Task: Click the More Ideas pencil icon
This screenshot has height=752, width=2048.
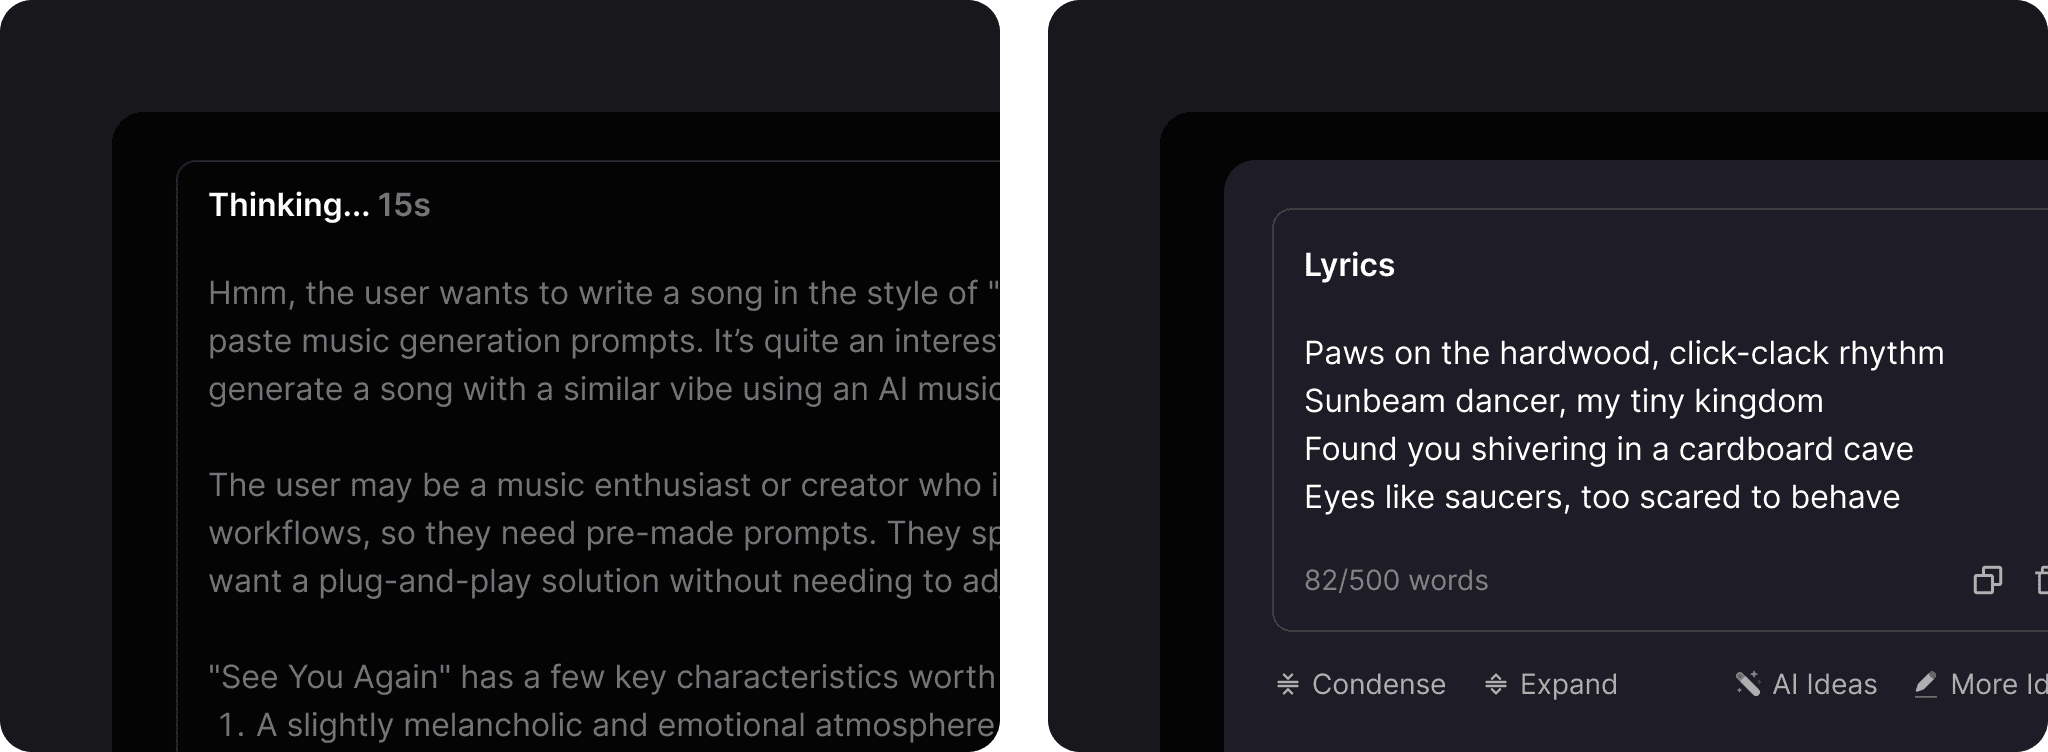Action: [1925, 684]
